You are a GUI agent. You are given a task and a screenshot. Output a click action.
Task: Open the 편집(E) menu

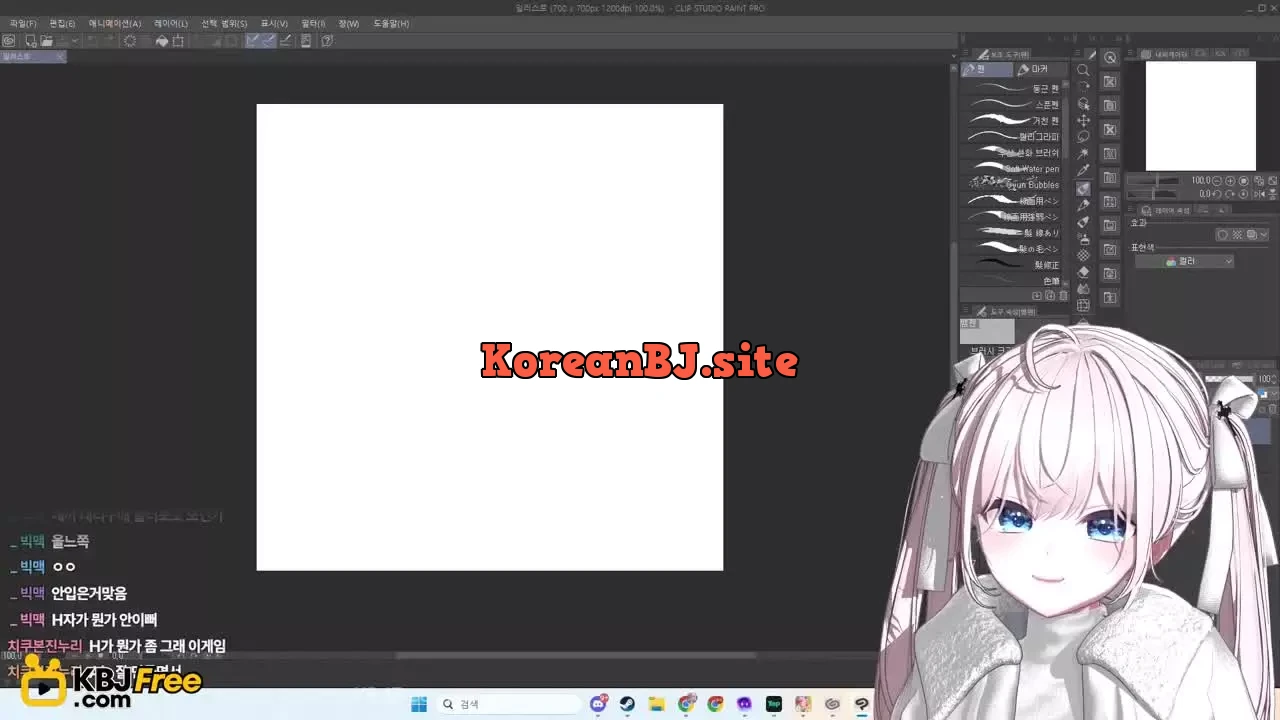coord(62,23)
